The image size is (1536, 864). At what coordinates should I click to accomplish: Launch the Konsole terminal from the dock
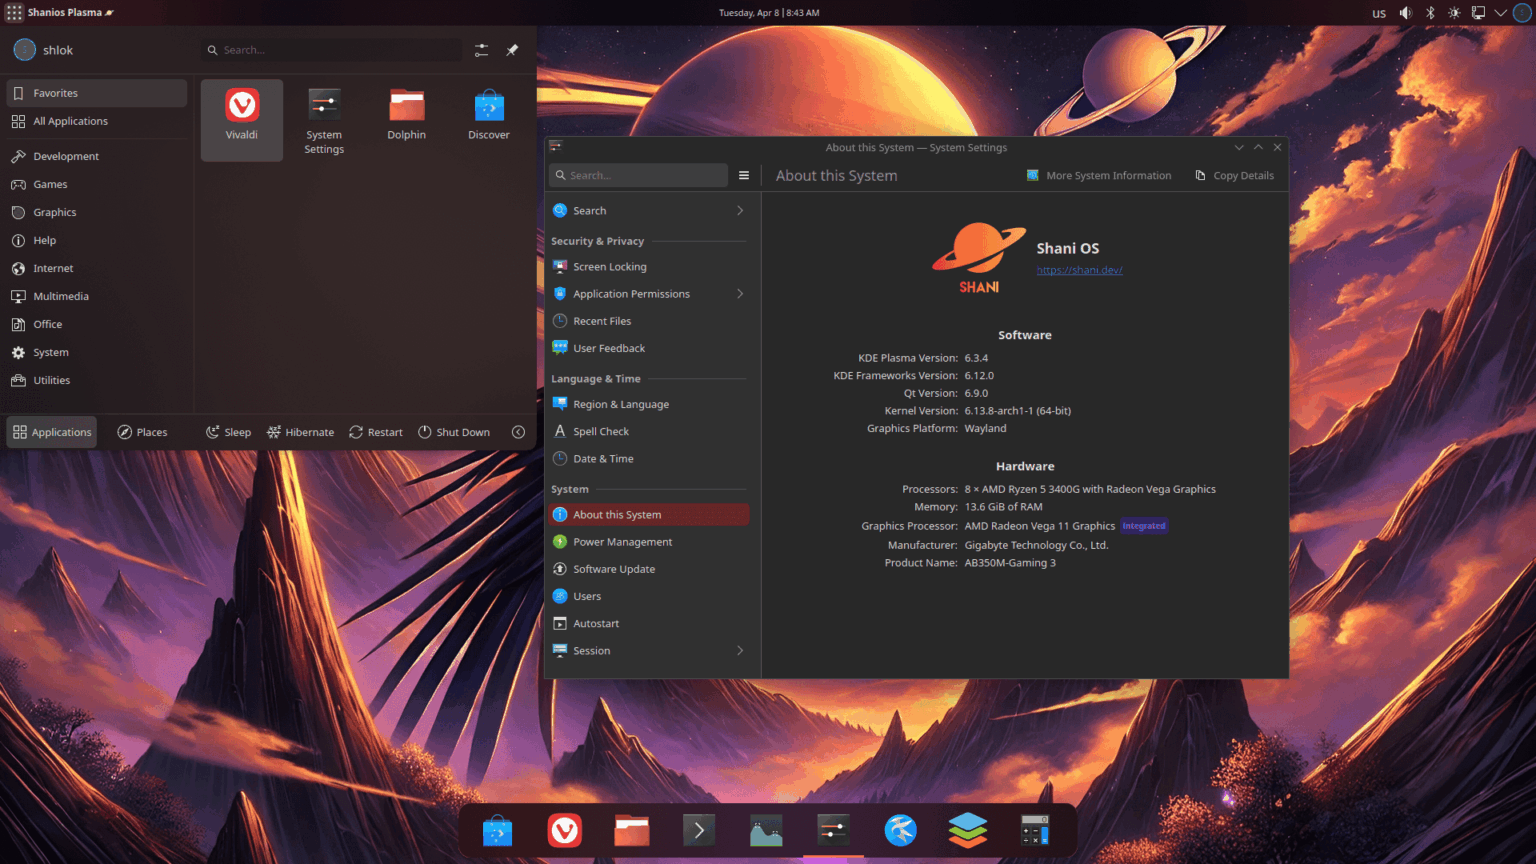[x=698, y=830]
